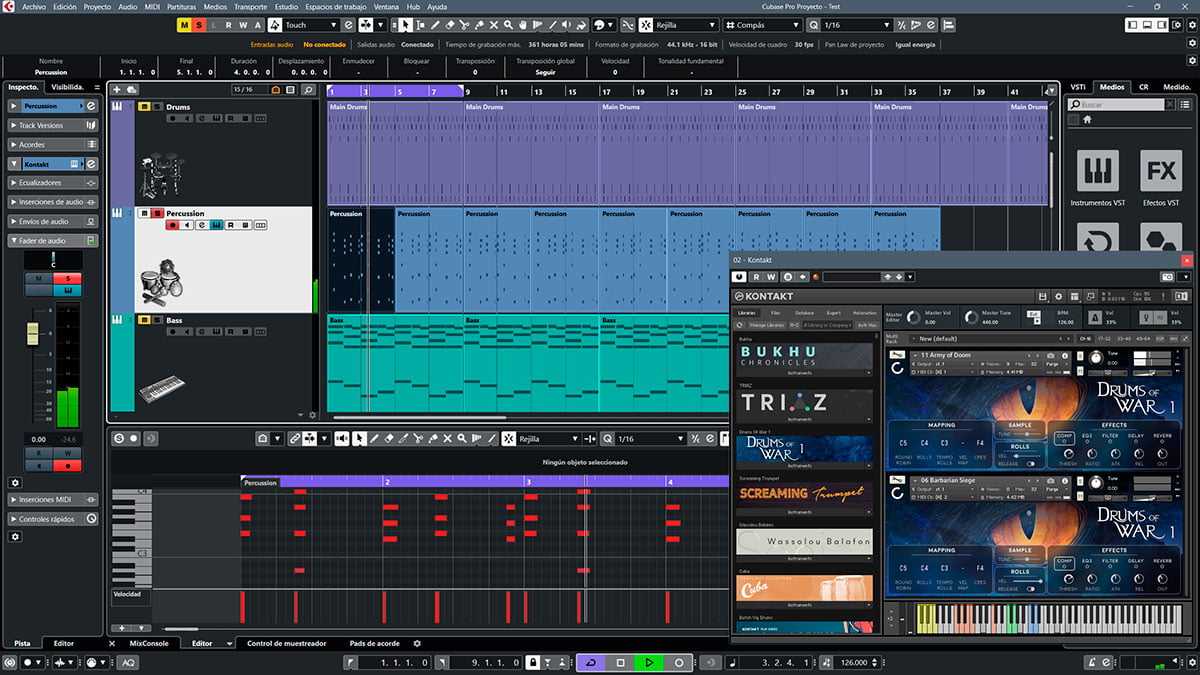Click the add track plus icon
The height and width of the screenshot is (675, 1200).
tap(117, 90)
